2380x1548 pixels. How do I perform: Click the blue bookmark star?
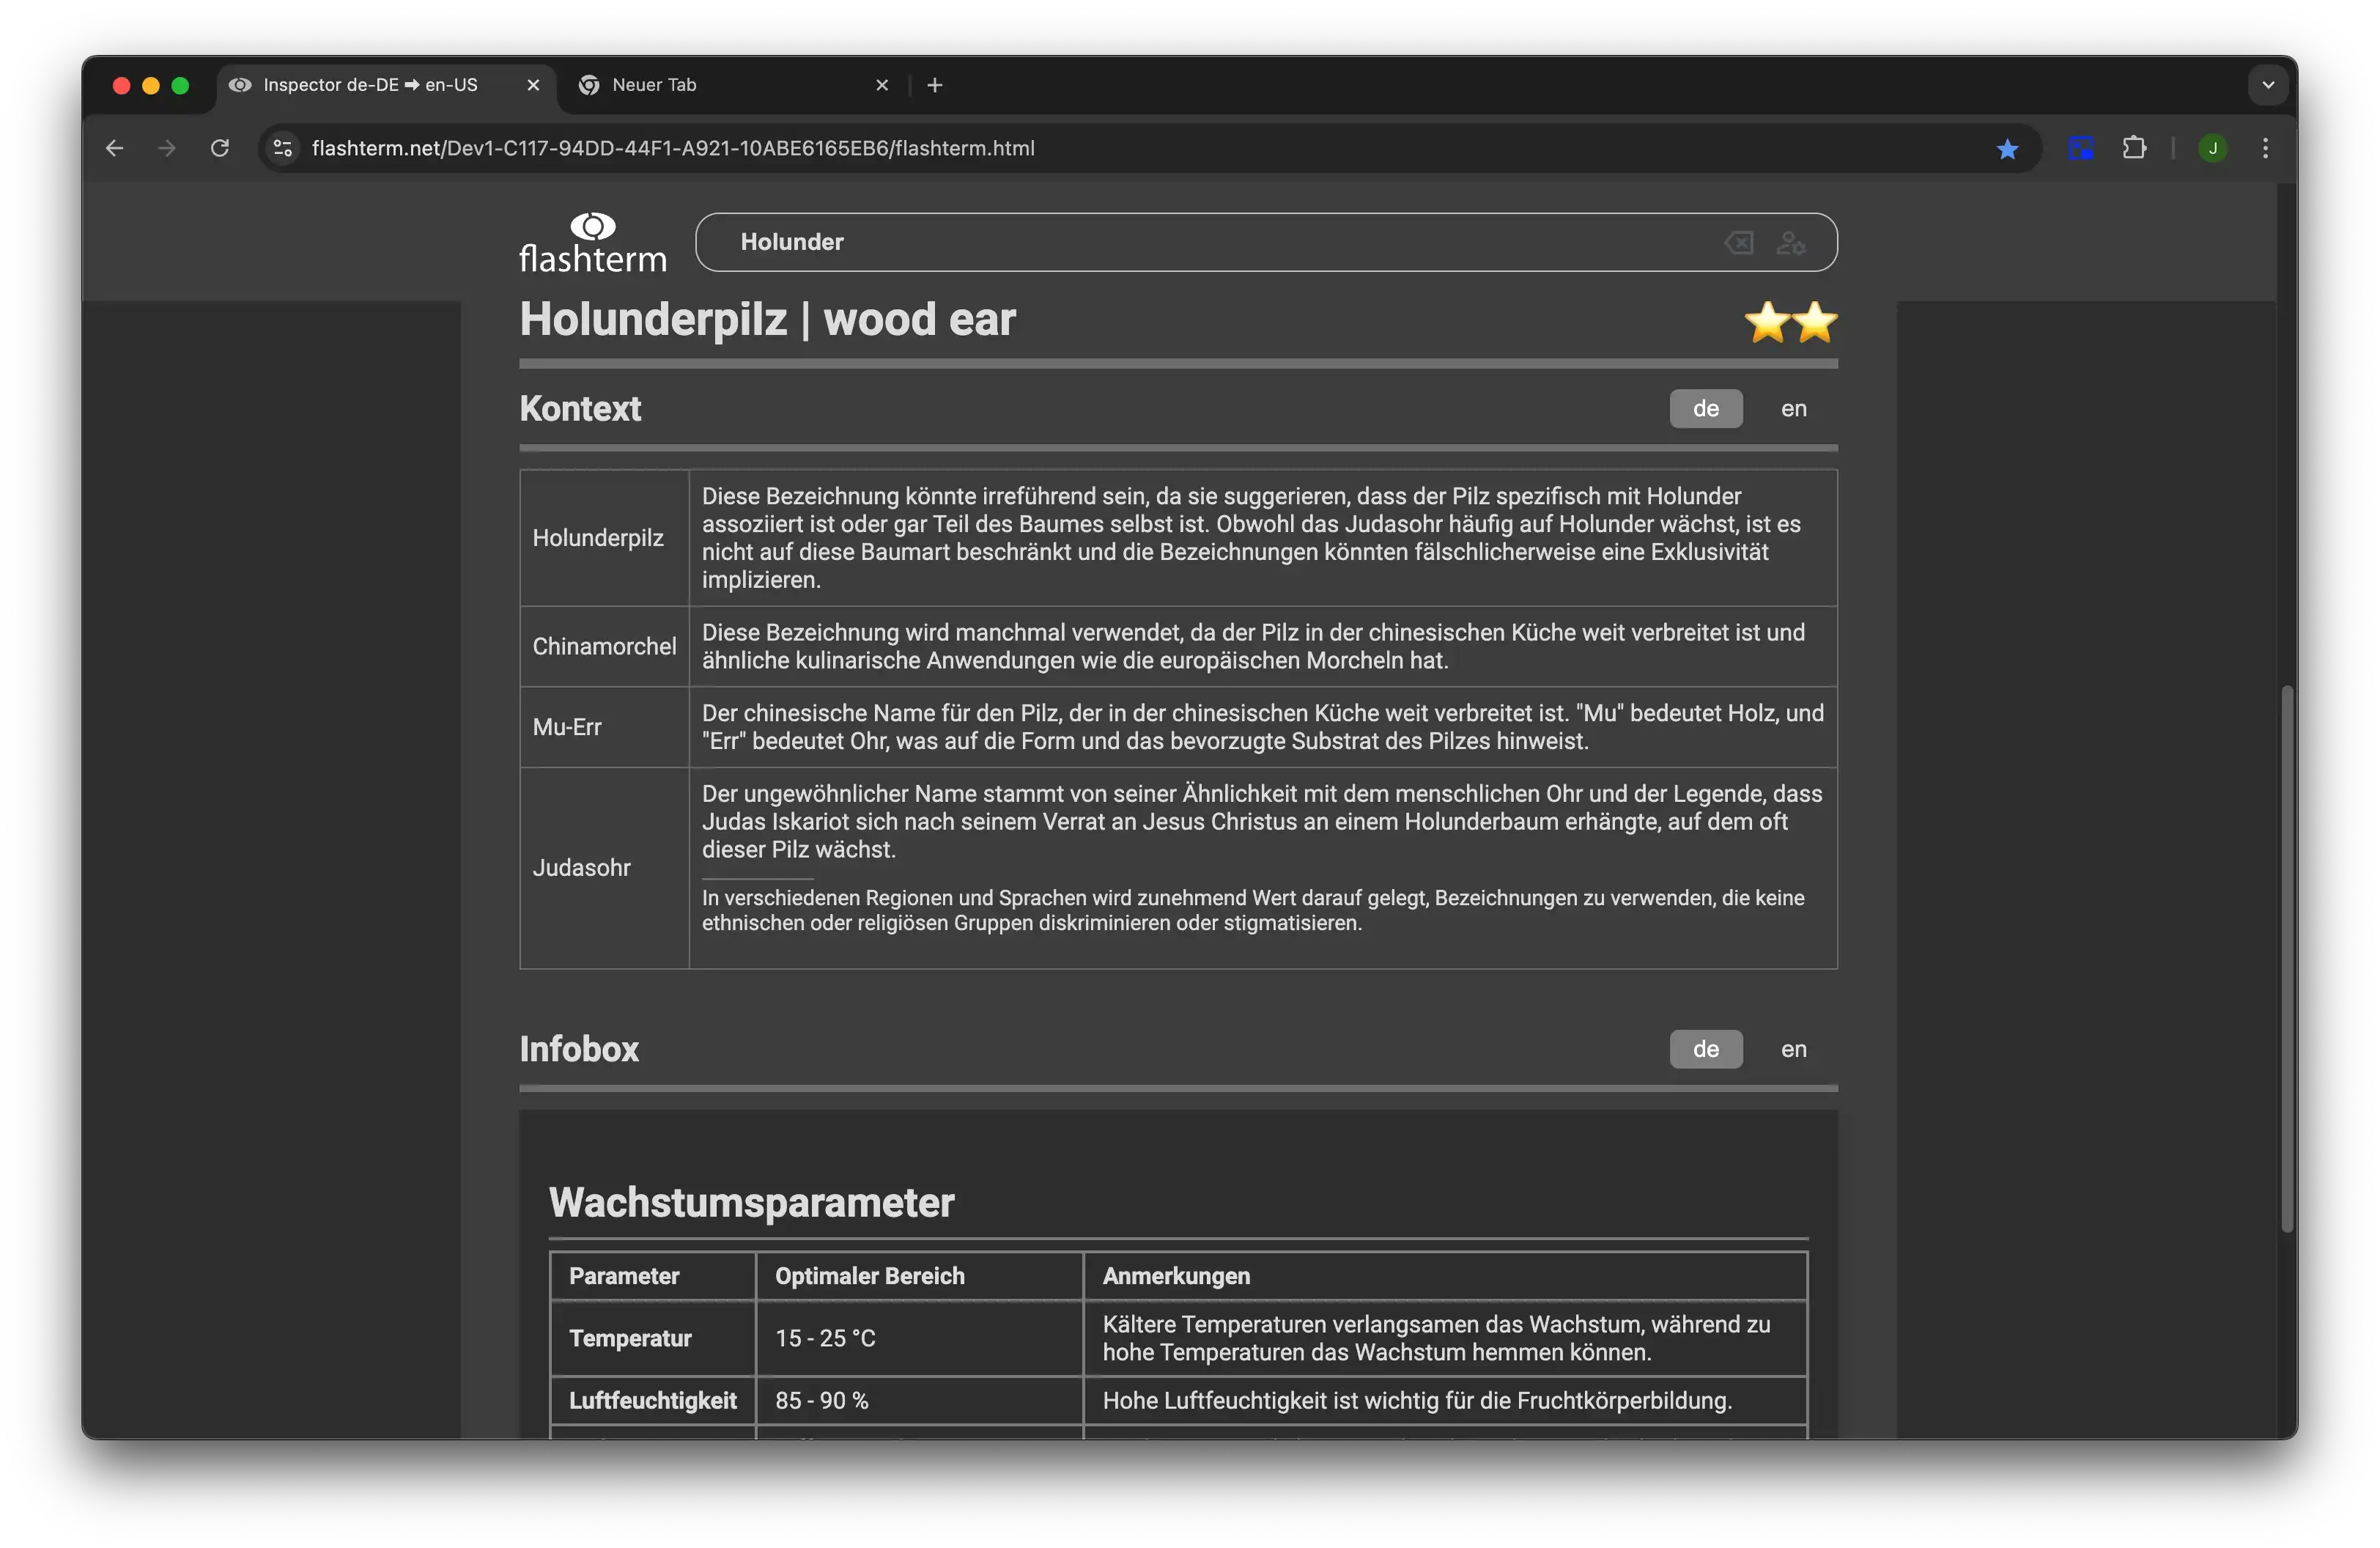(x=2007, y=149)
